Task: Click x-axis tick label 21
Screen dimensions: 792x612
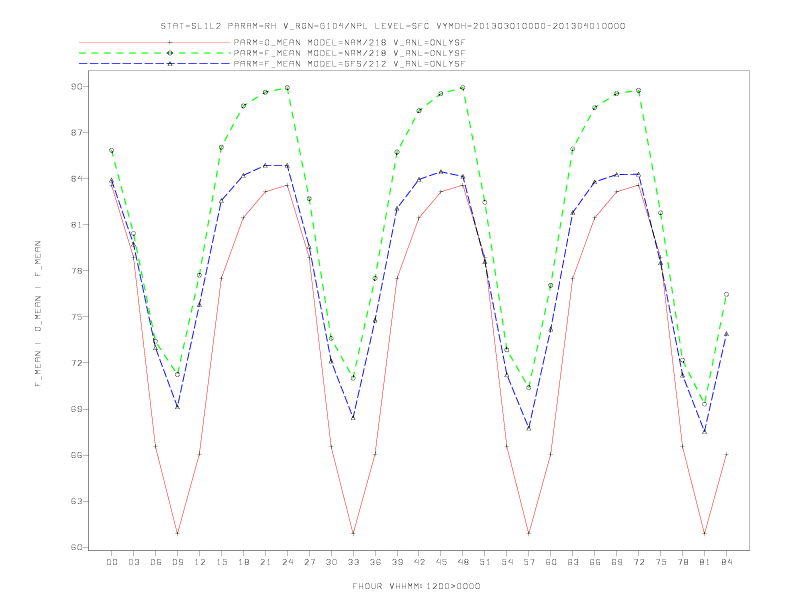Action: (265, 562)
